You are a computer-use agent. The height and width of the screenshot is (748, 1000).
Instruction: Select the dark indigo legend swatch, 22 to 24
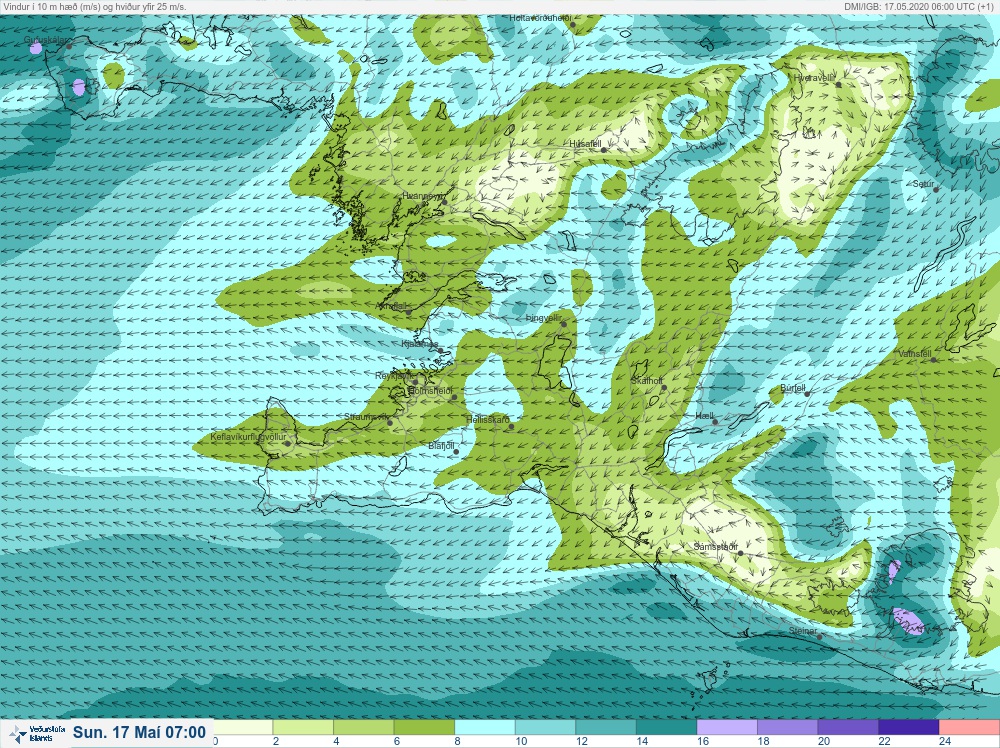coord(909,728)
